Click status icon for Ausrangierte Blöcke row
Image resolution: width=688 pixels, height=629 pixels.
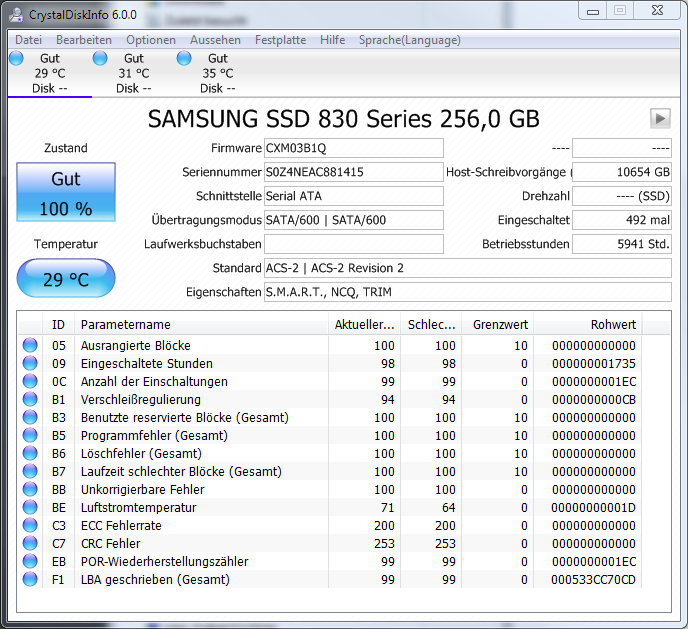click(x=30, y=345)
